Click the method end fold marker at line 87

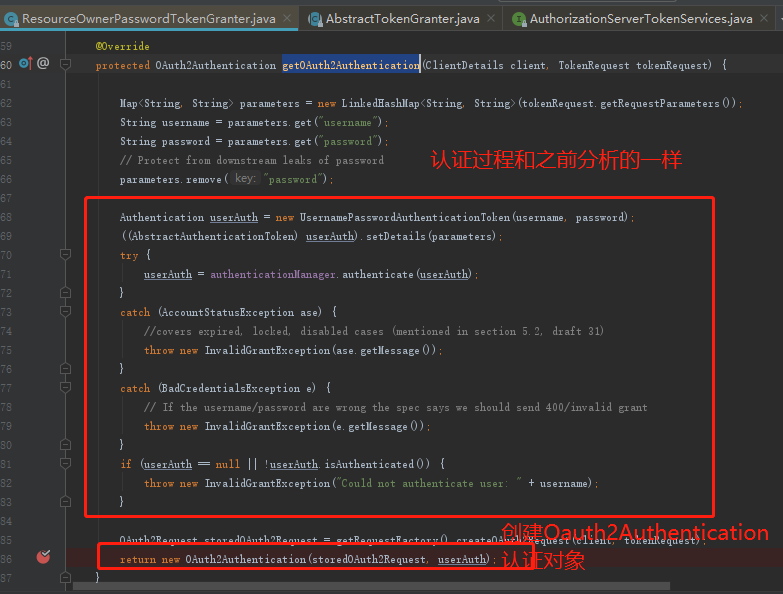(65, 578)
